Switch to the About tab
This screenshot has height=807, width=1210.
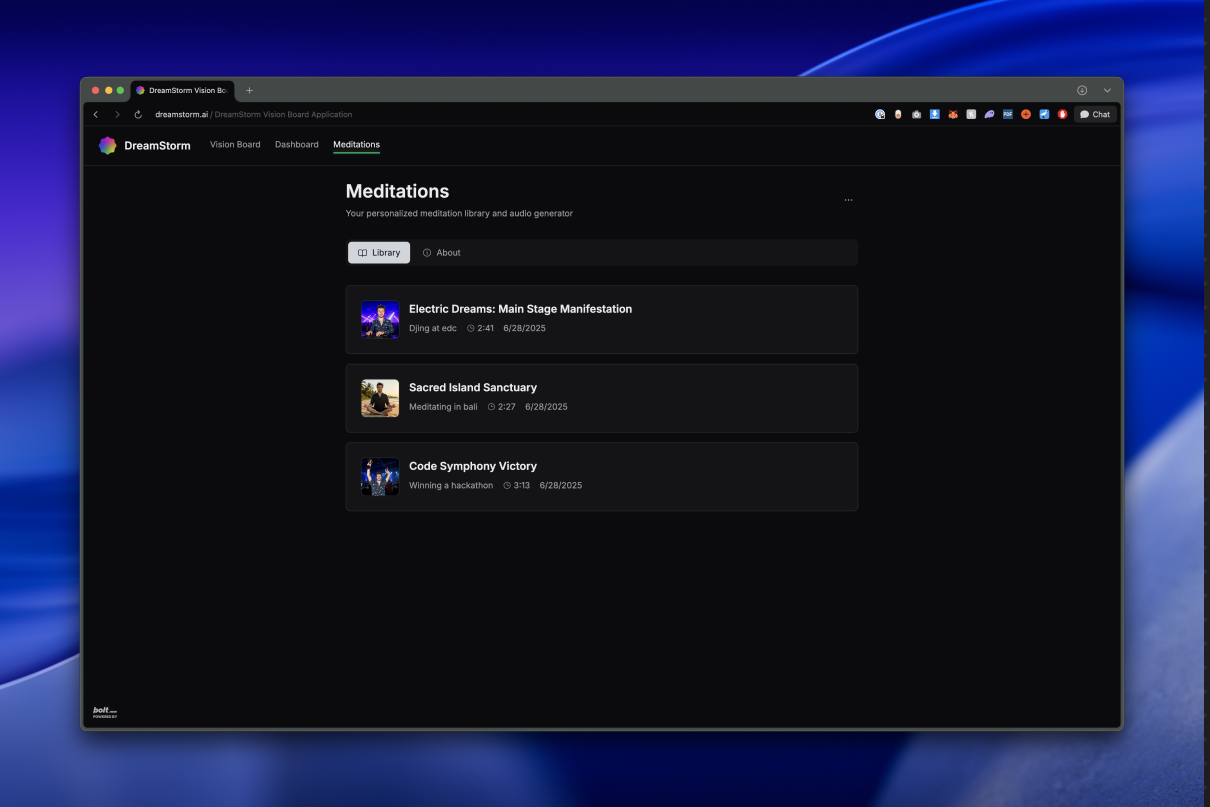click(x=441, y=253)
